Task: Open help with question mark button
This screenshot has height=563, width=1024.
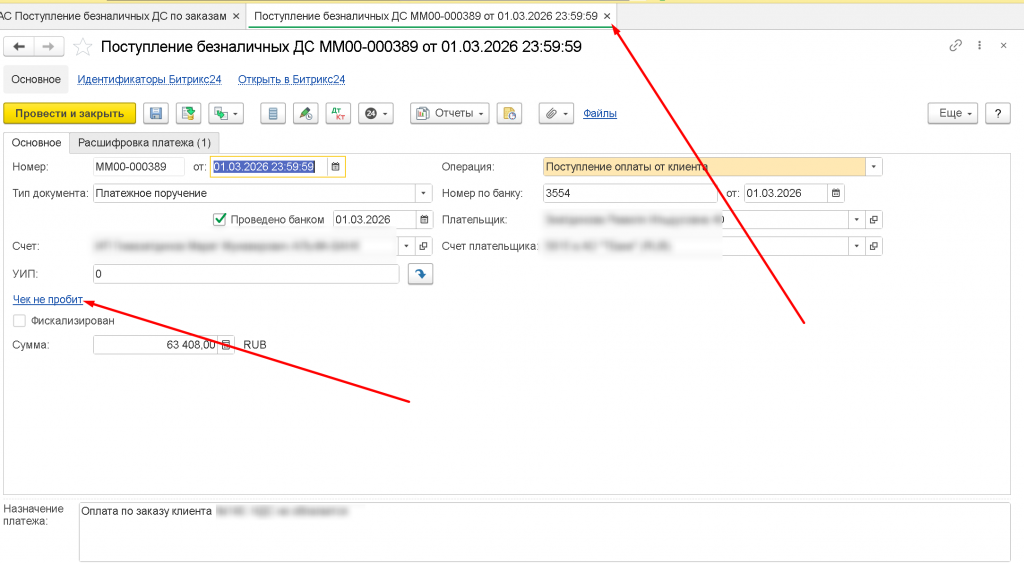Action: coord(998,113)
